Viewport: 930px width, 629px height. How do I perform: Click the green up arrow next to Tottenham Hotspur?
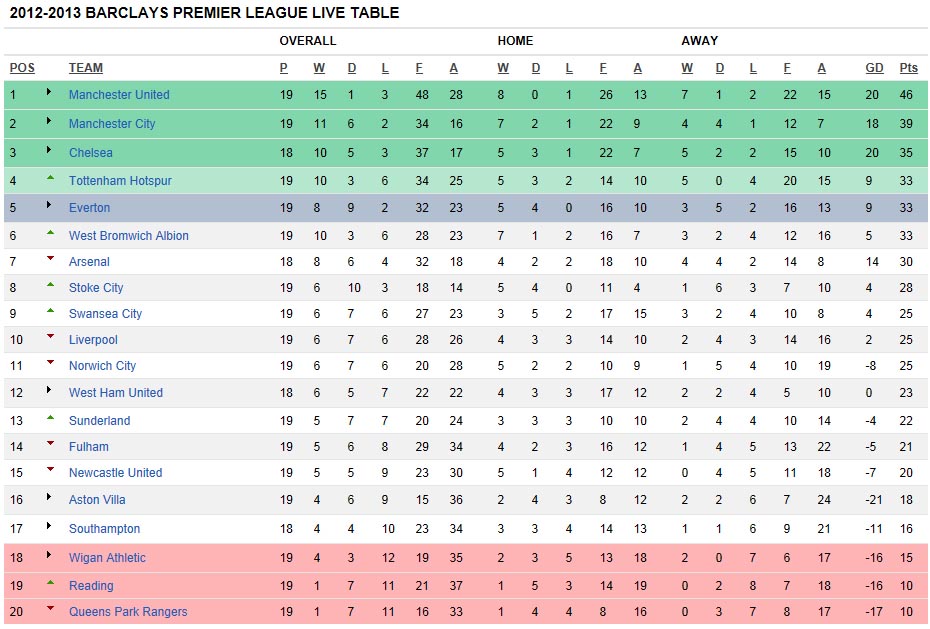click(50, 177)
